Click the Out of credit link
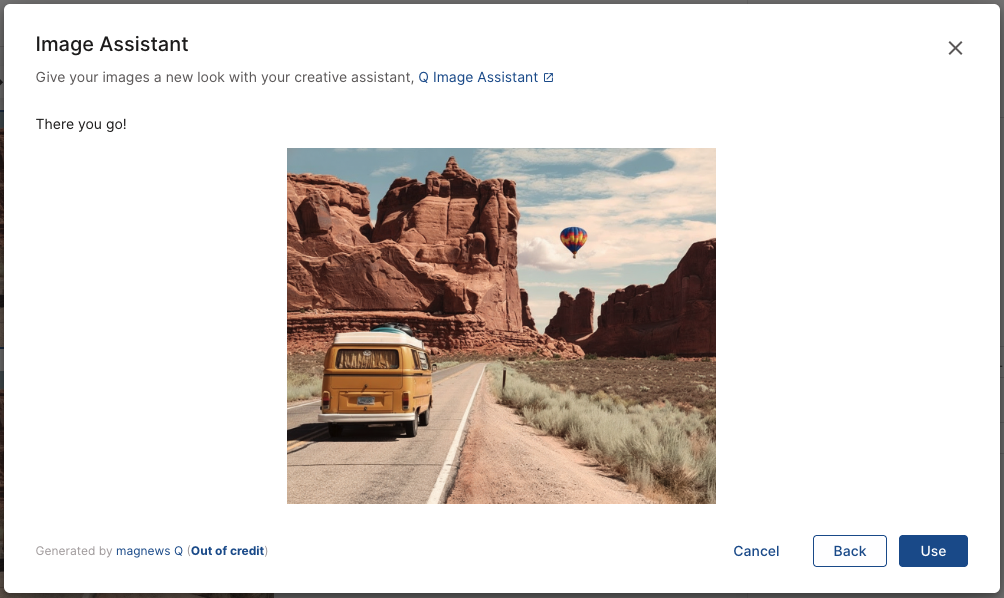 tap(227, 551)
